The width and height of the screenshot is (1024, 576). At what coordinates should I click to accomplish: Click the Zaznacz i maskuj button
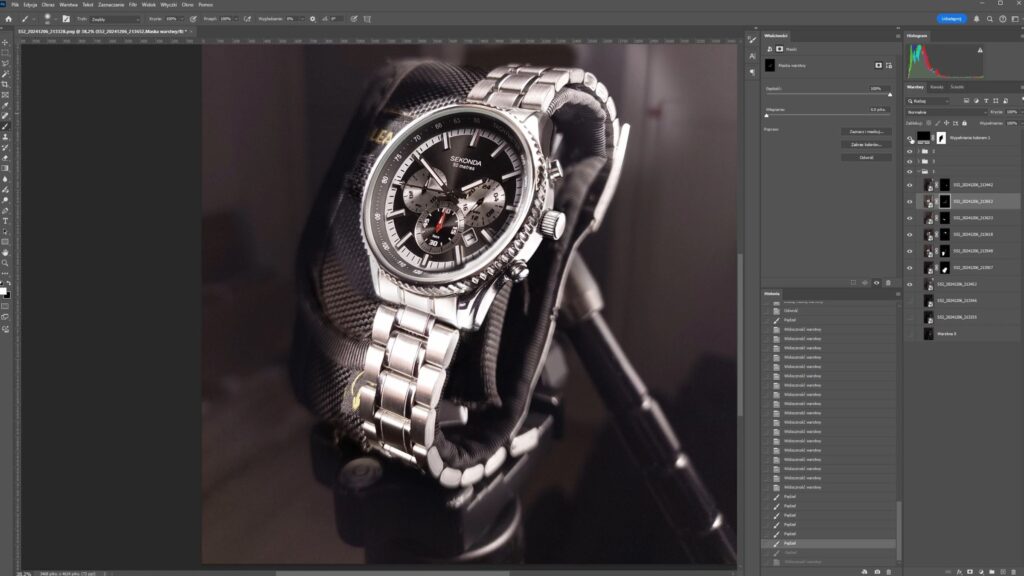coord(866,131)
